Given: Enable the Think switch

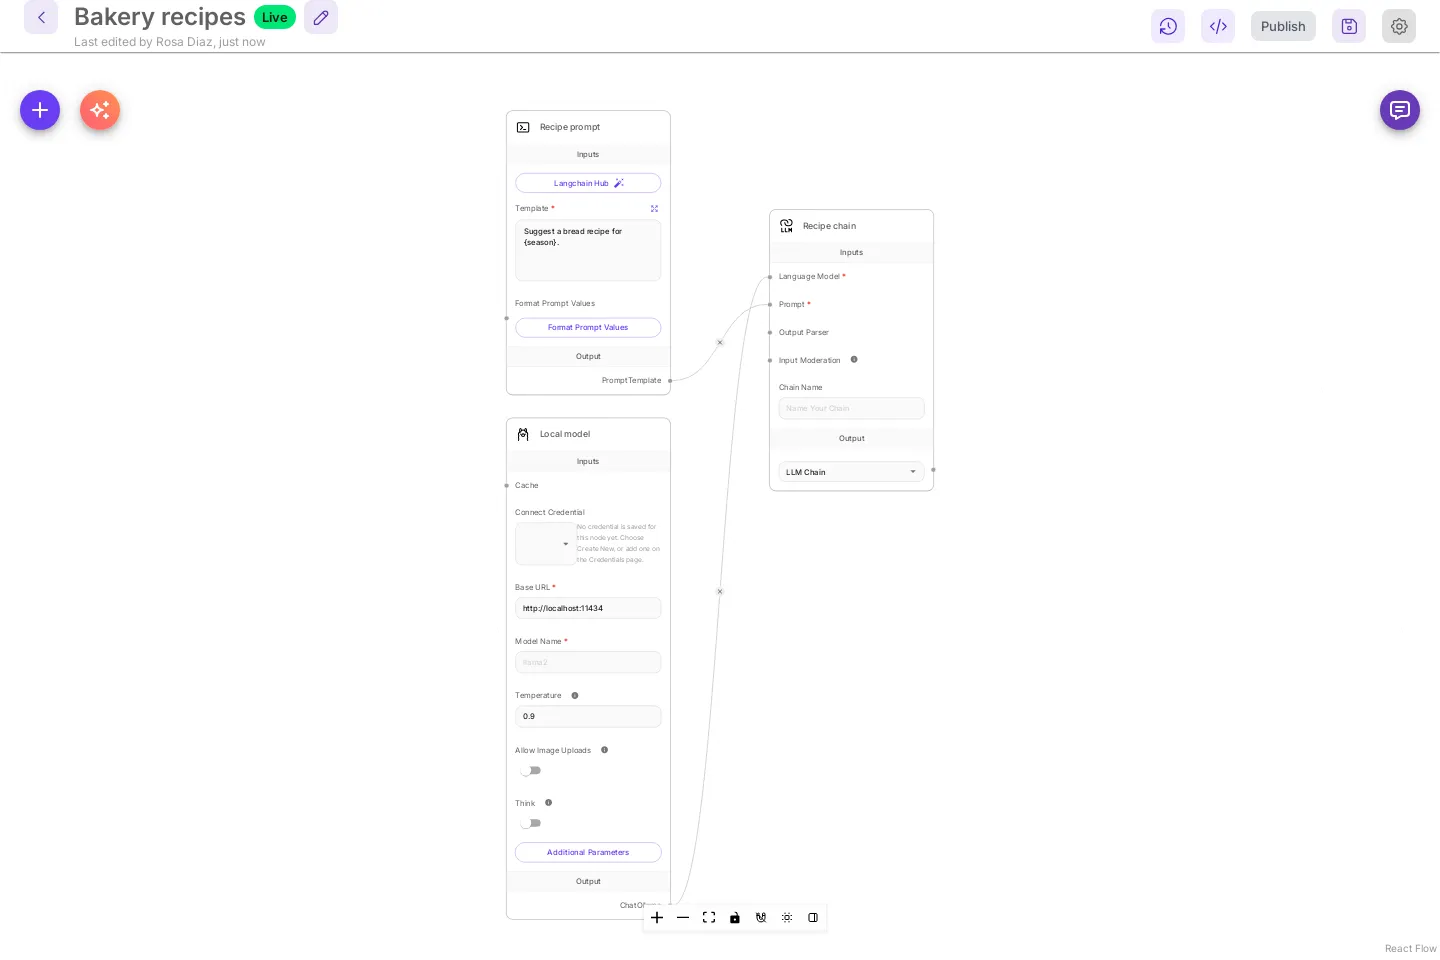Looking at the screenshot, I should 530,823.
